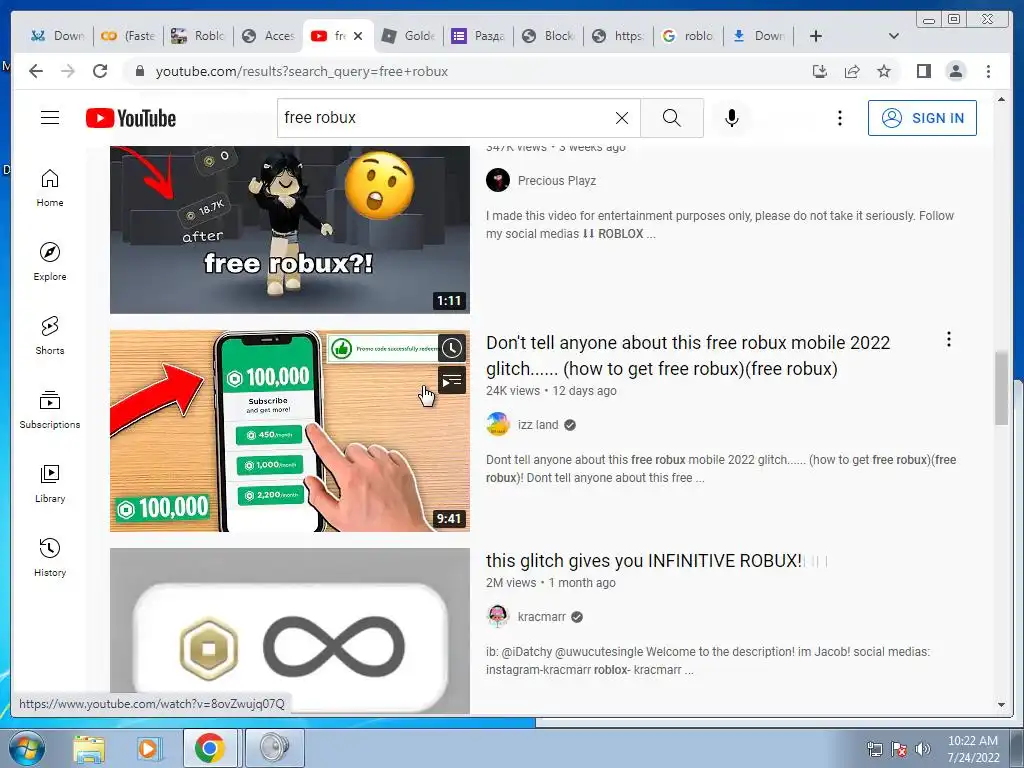Open Library in the sidebar
This screenshot has width=1024, height=768.
tap(50, 483)
